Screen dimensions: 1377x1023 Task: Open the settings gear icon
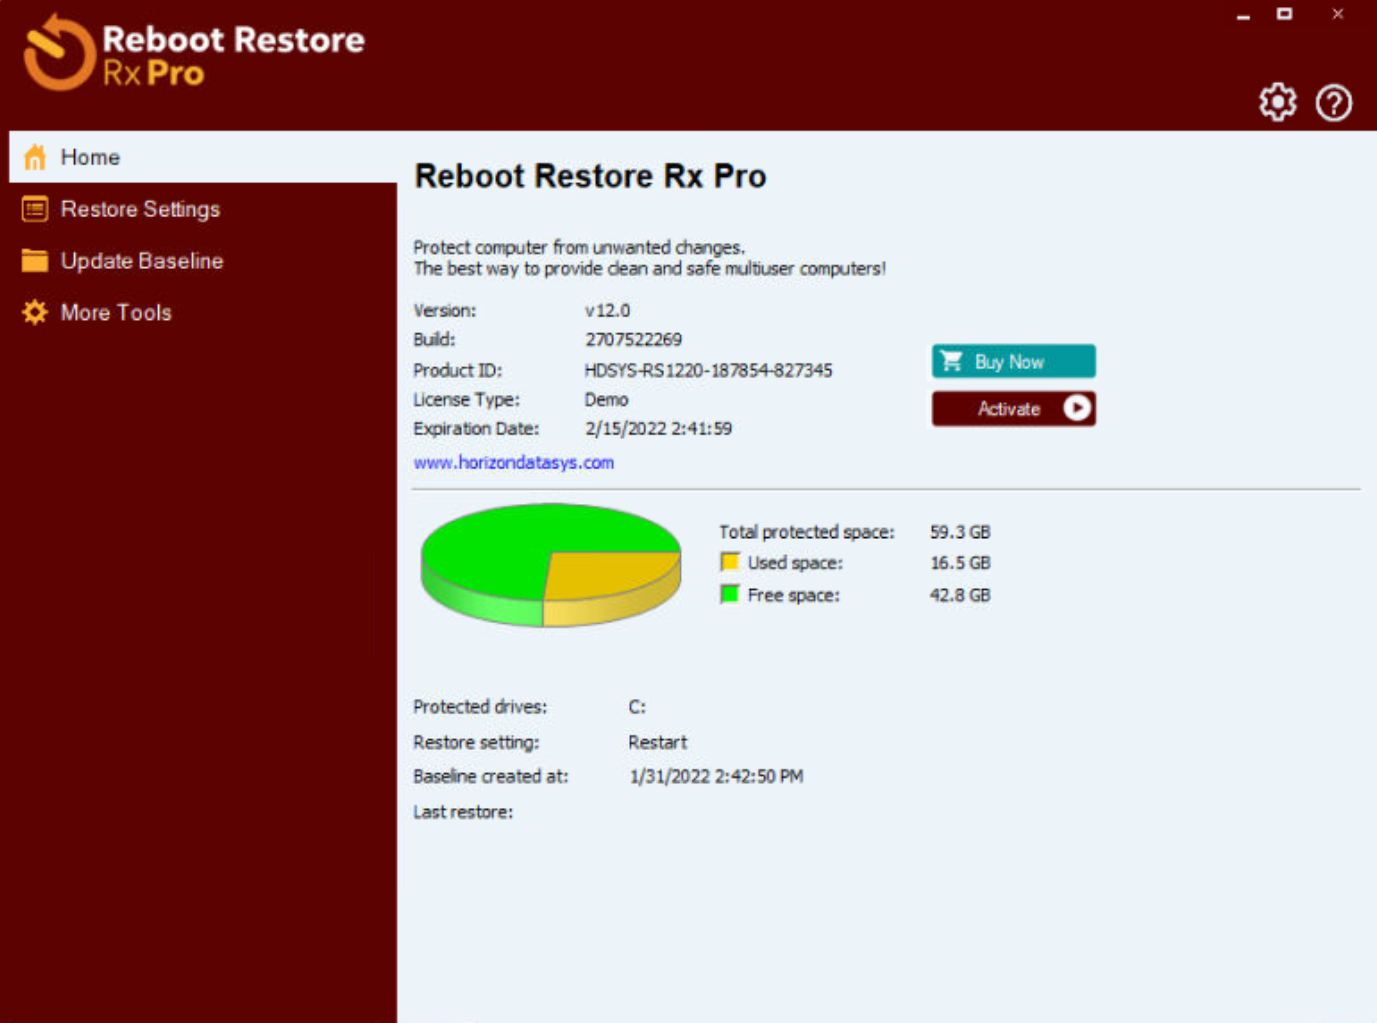(1277, 102)
